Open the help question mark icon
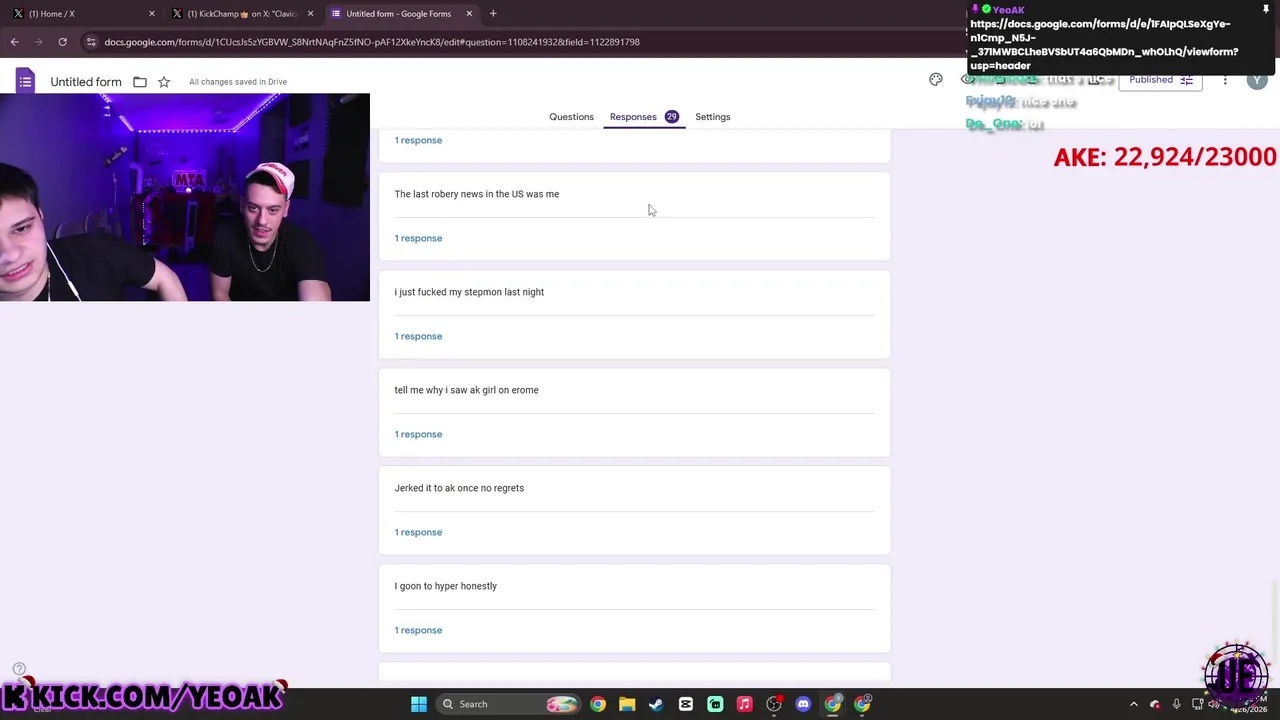Viewport: 1280px width, 720px height. tap(19, 669)
